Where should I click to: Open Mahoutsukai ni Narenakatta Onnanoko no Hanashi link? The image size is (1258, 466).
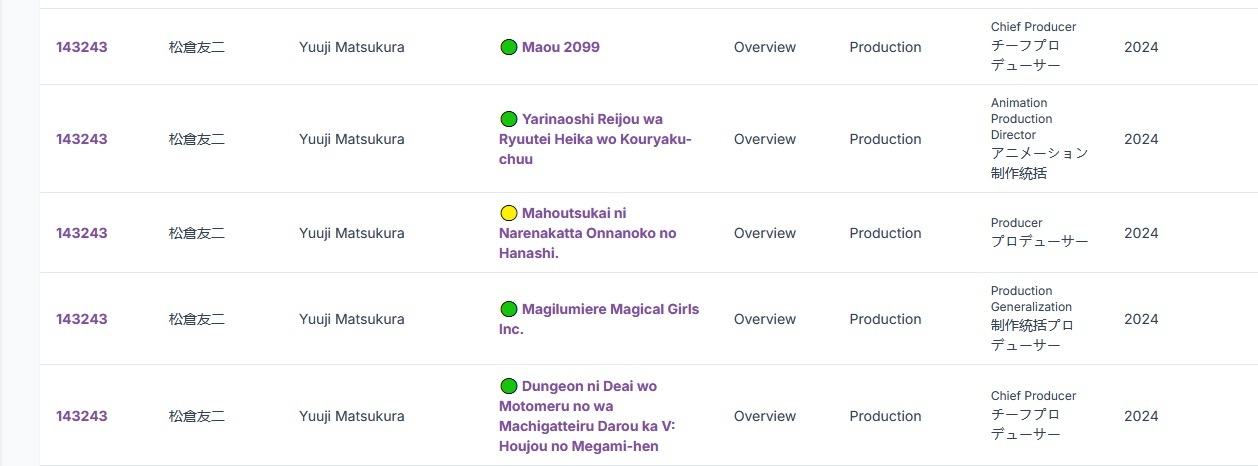coord(587,233)
